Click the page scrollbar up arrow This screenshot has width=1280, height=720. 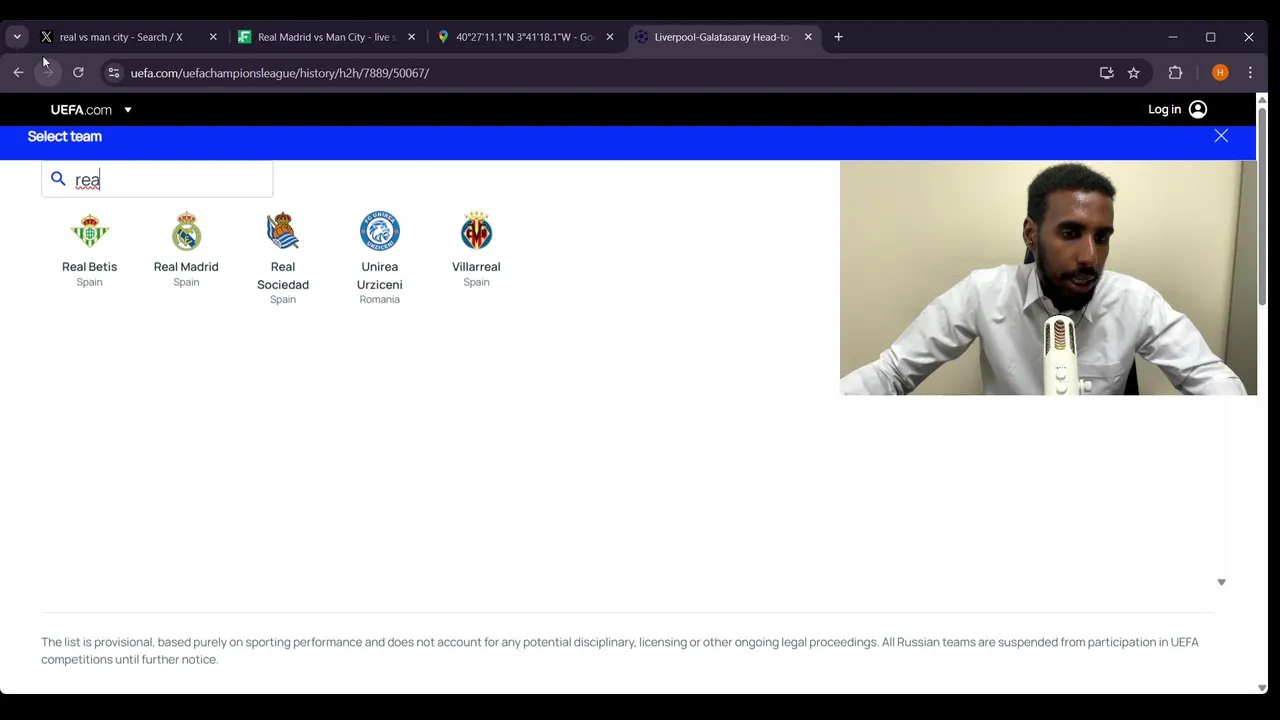coord(1262,100)
